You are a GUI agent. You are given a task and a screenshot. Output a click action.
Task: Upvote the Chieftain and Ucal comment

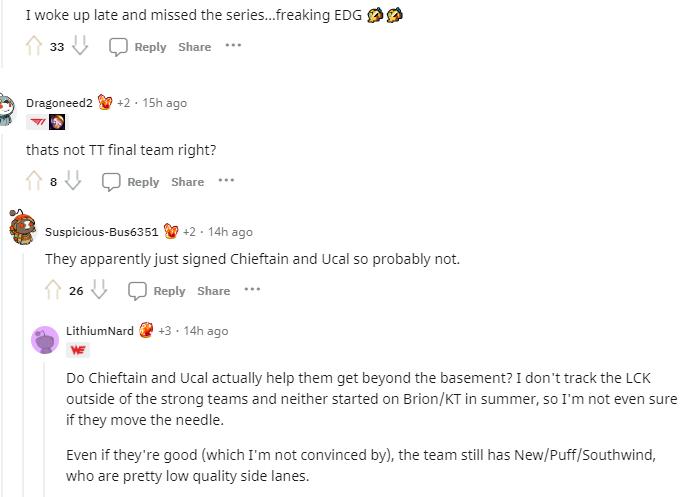pyautogui.click(x=53, y=290)
